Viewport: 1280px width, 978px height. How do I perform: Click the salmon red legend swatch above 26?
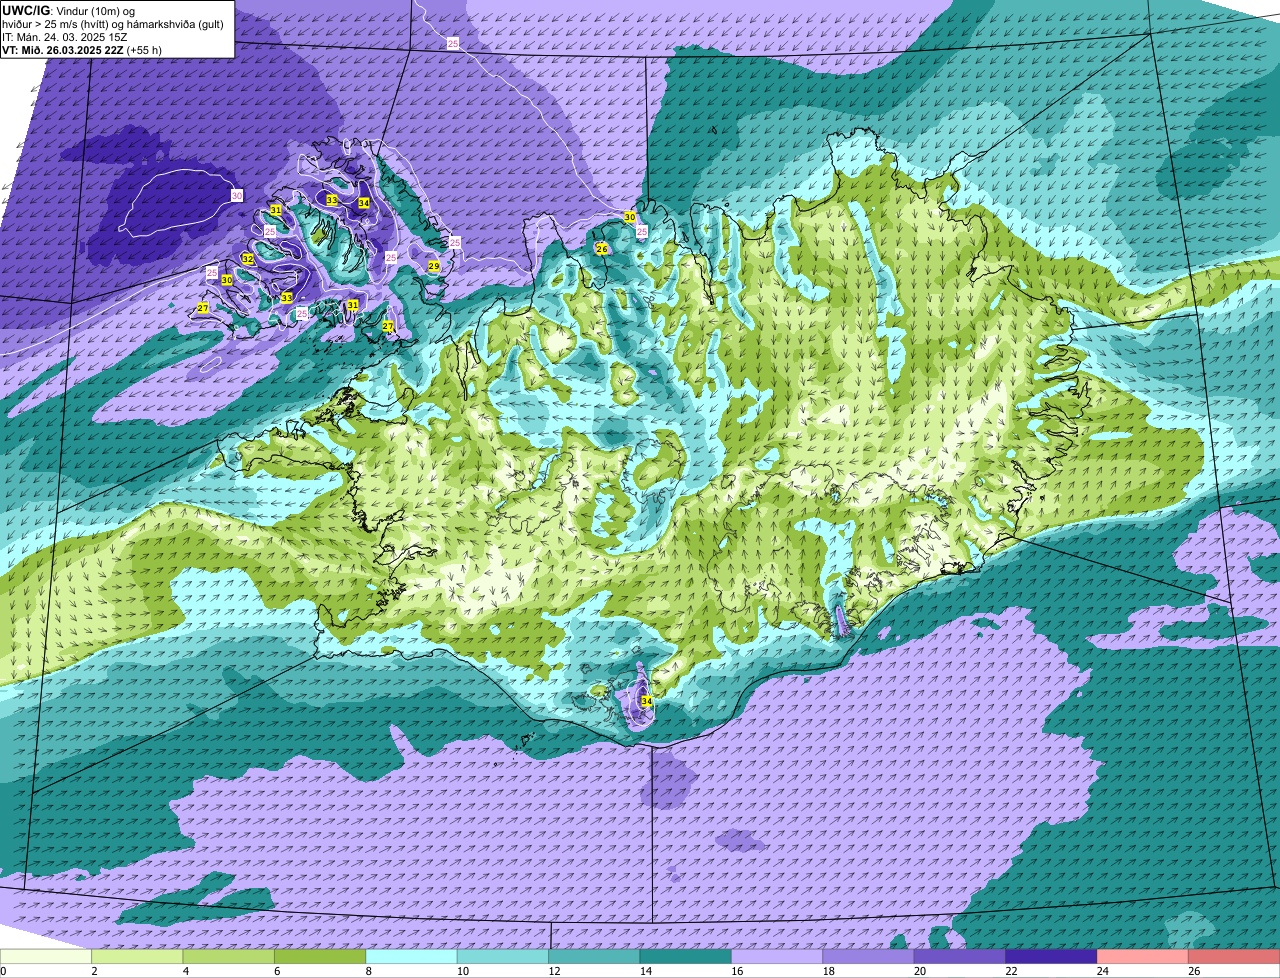[1234, 956]
